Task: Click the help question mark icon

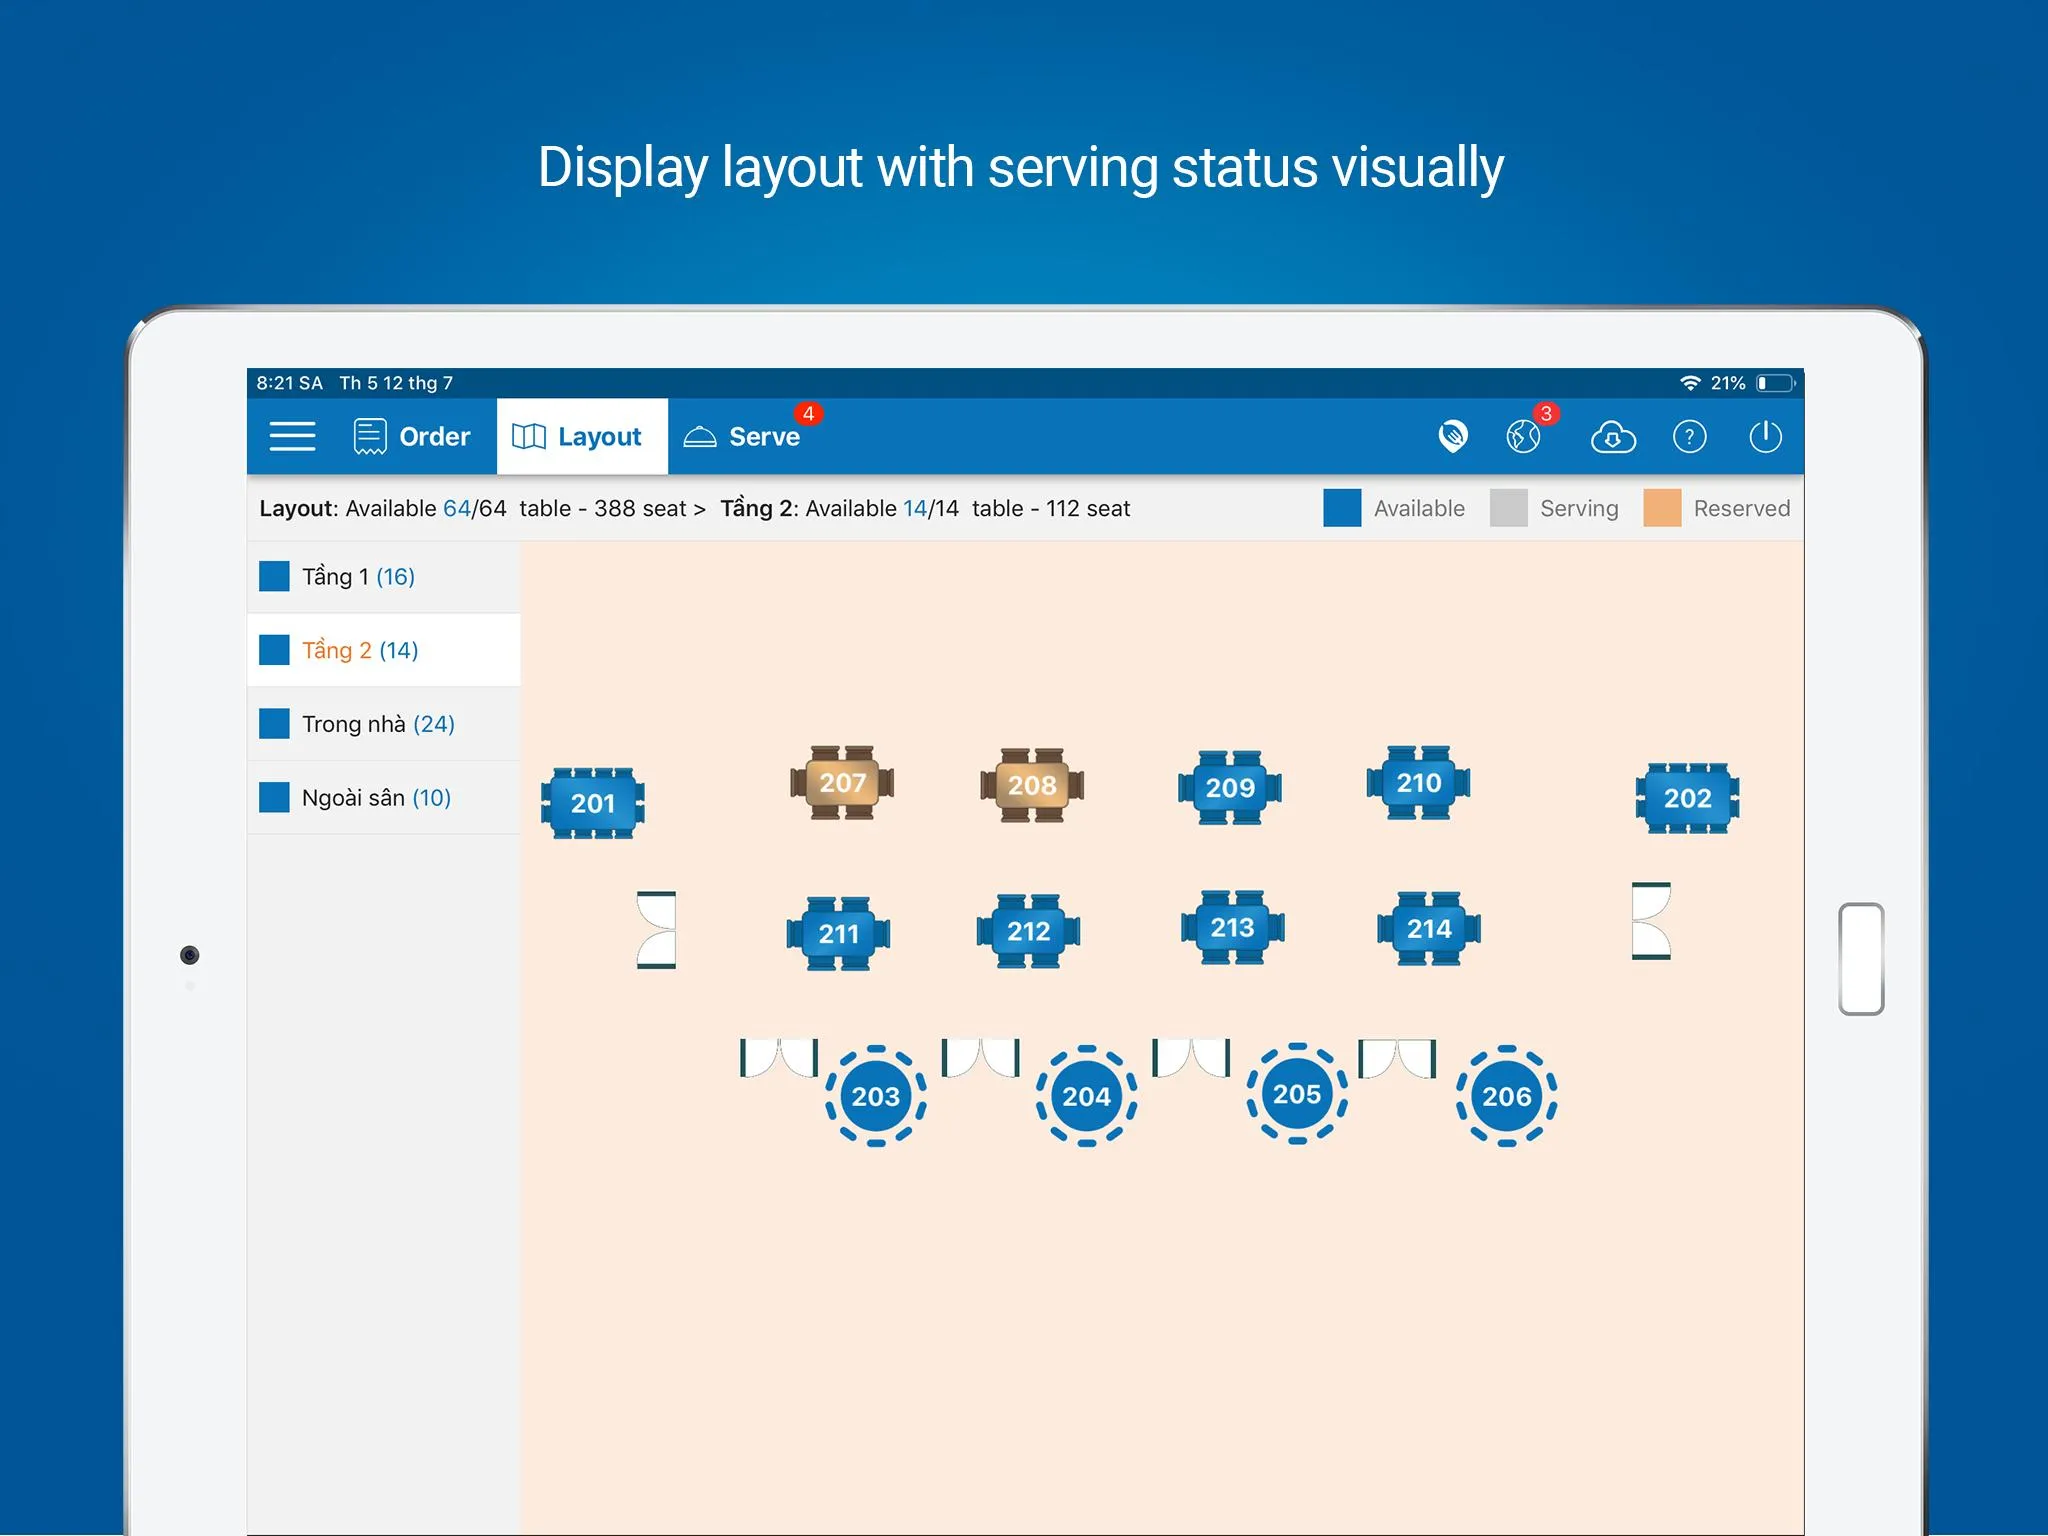Action: pos(1688,437)
